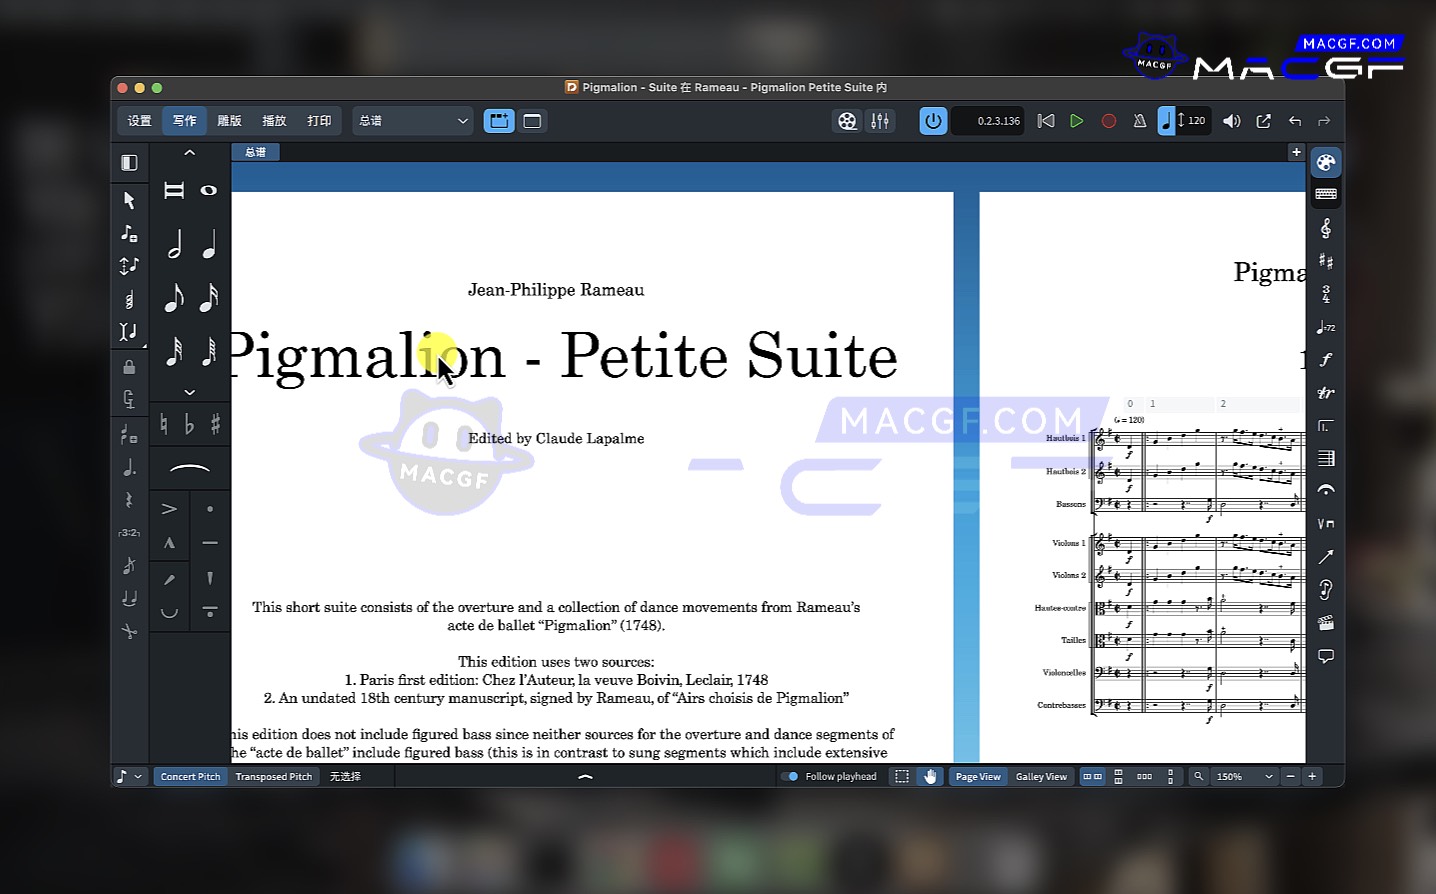Open the Clefs panel treble clef icon
This screenshot has width=1436, height=894.
(1326, 229)
